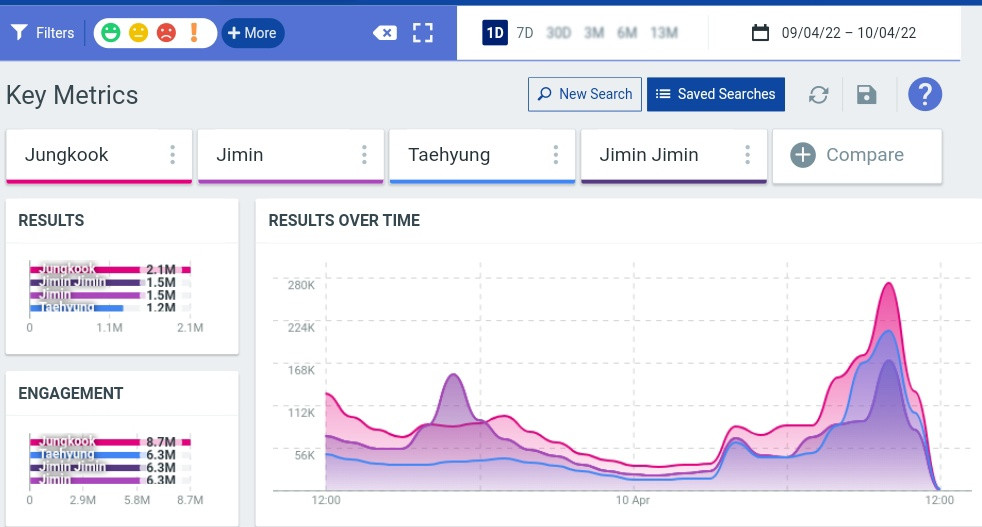This screenshot has height=527, width=982.
Task: Select the Jimin Jimin search card
Action: coord(674,156)
